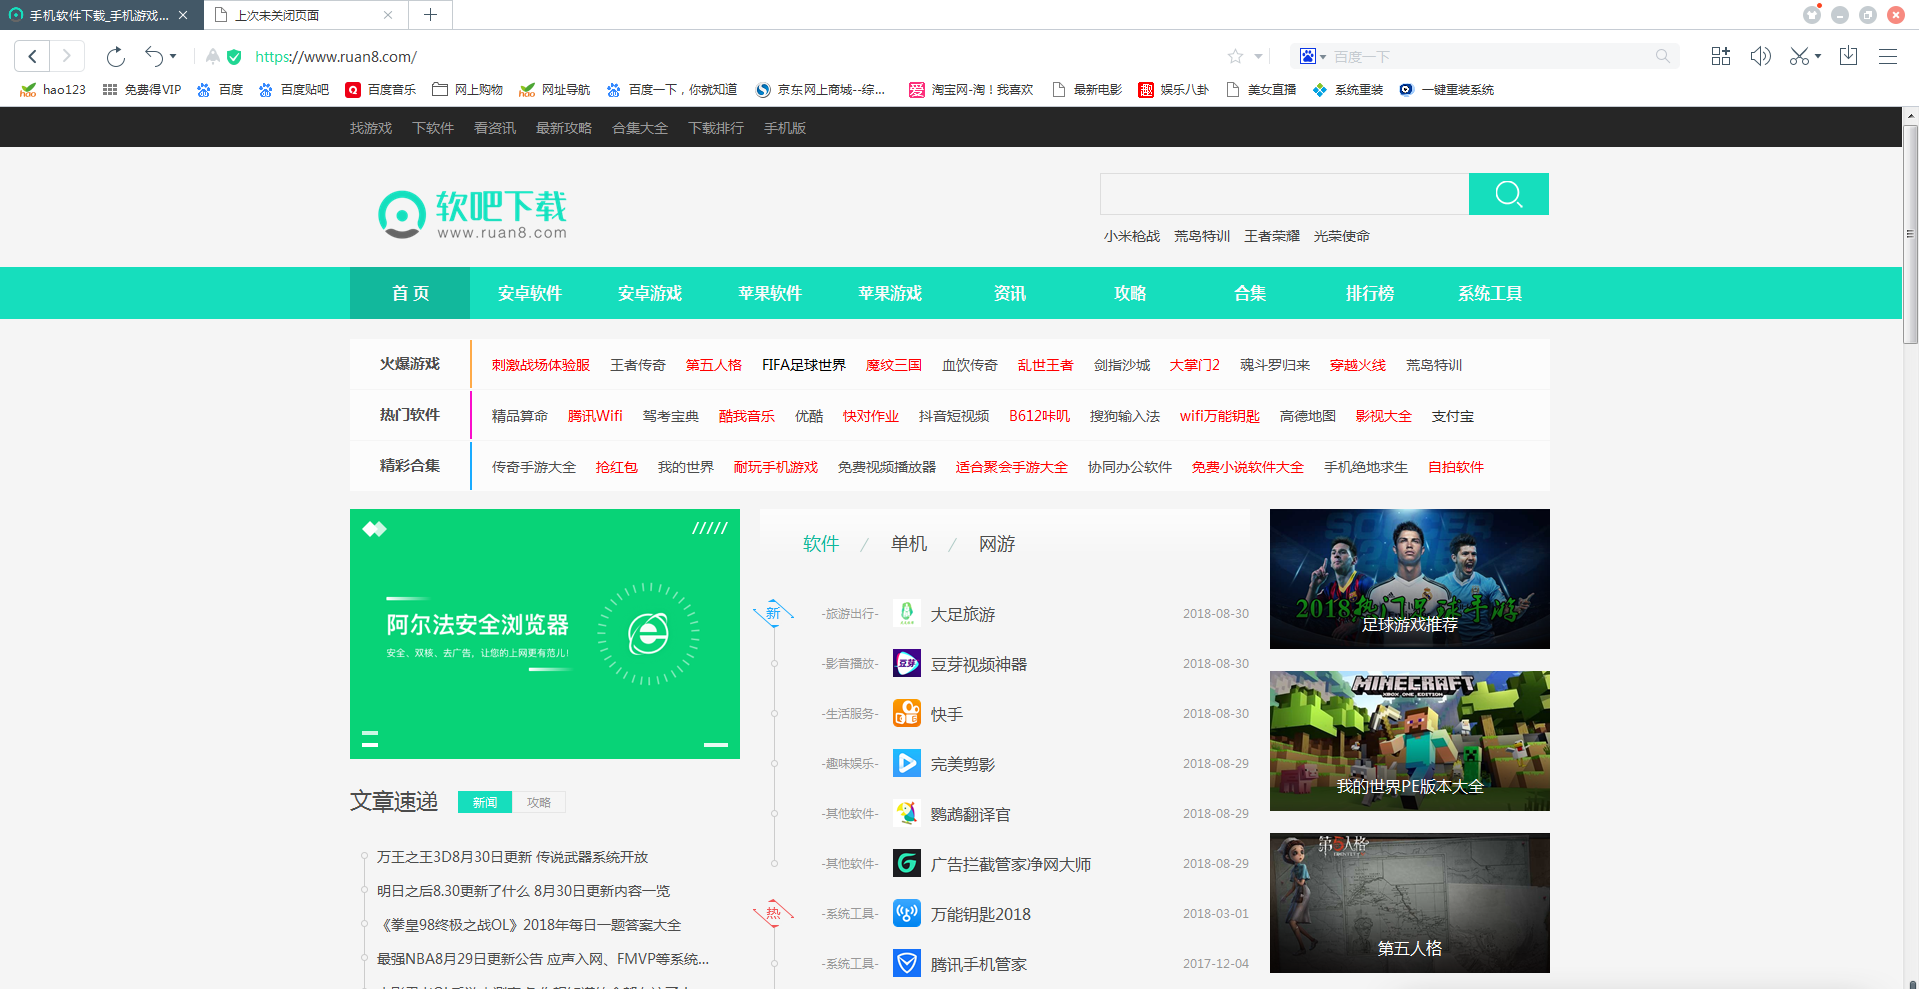Switch to the 网游 list tab
The height and width of the screenshot is (989, 1919).
point(997,544)
